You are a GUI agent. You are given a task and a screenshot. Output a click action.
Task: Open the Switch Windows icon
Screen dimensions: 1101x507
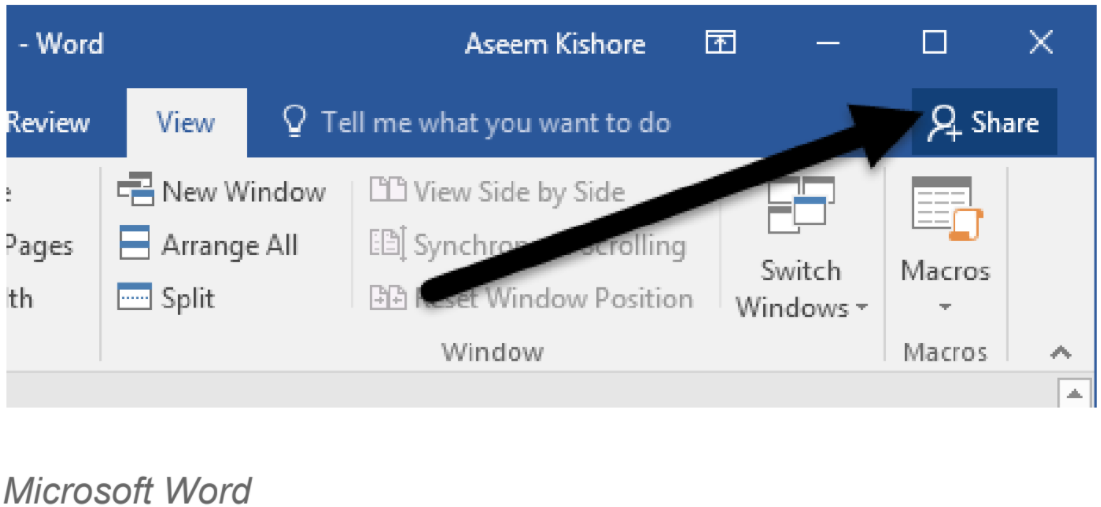coord(801,204)
